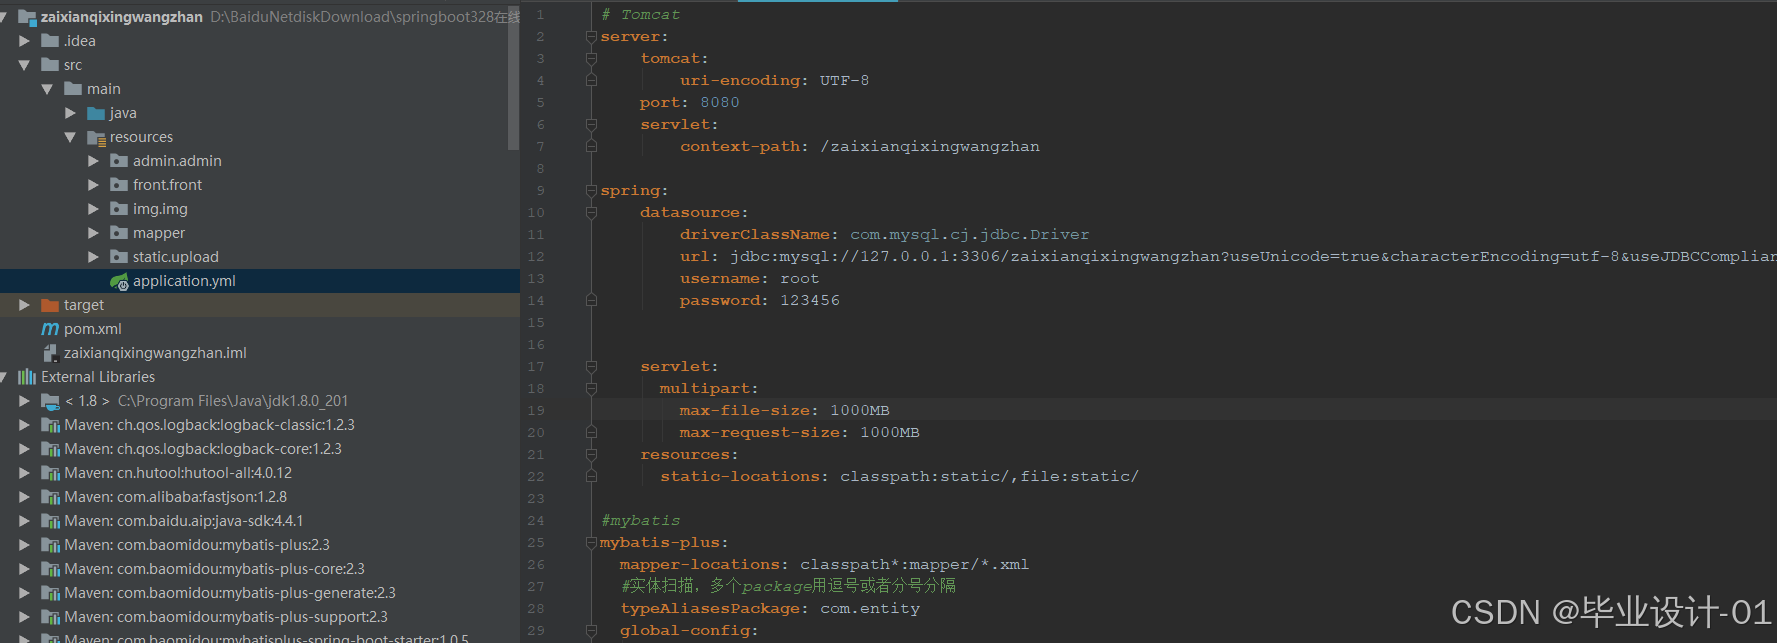Click the resources folder icon
1777x643 pixels.
click(x=96, y=137)
